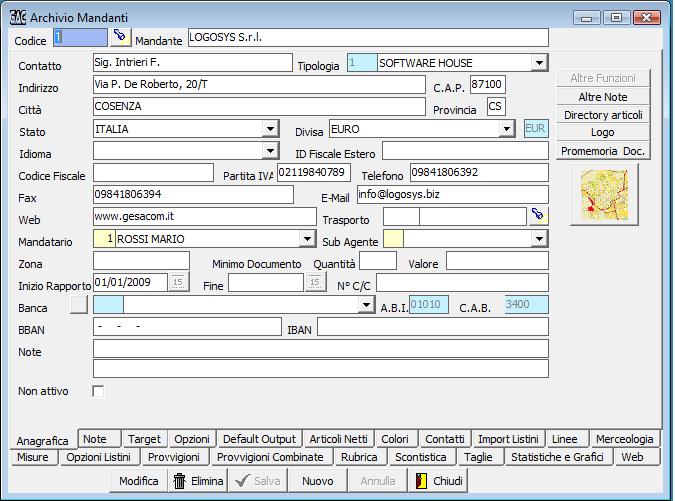Click into the E-Mail input field

click(x=452, y=194)
